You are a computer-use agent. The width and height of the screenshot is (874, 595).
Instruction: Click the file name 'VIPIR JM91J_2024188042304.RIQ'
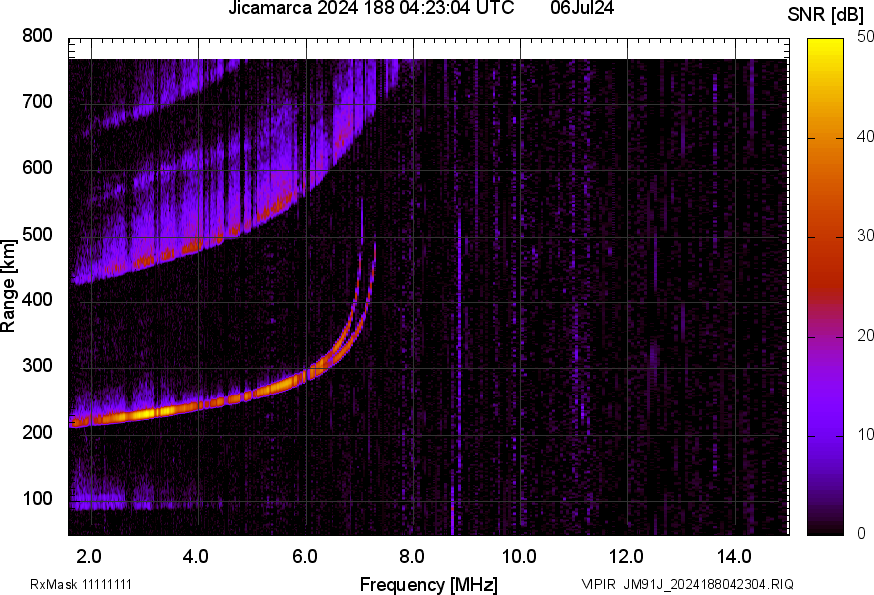[687, 584]
